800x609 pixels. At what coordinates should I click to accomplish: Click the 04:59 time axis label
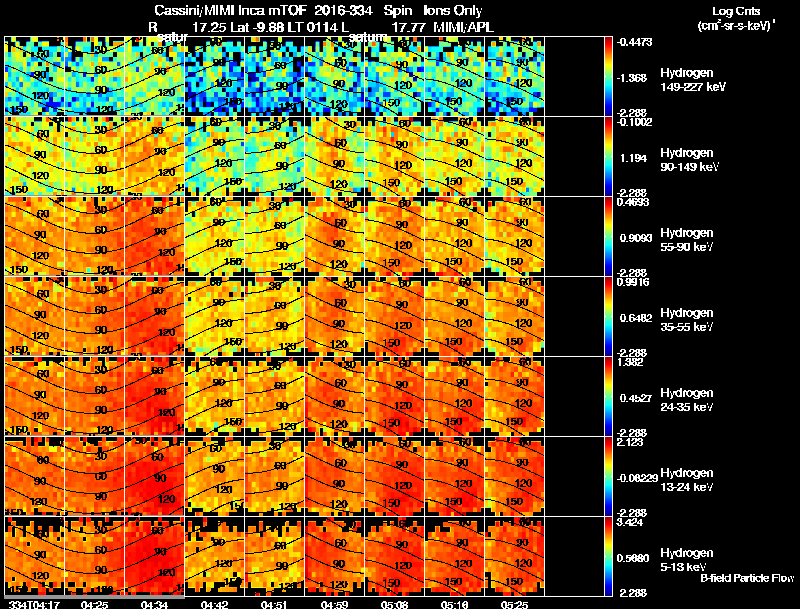pyautogui.click(x=334, y=604)
